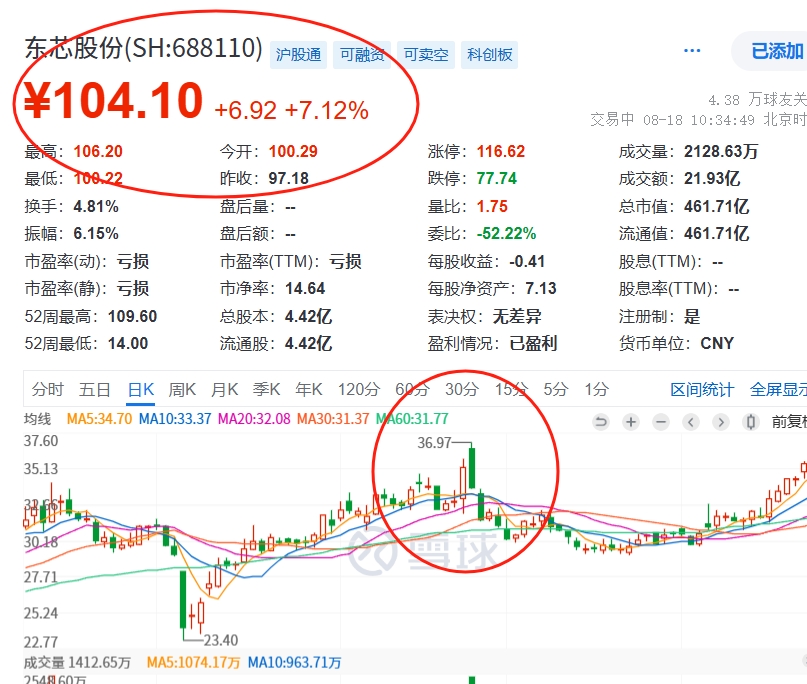Select the 15分 tab
The width and height of the screenshot is (807, 684).
[x=512, y=390]
